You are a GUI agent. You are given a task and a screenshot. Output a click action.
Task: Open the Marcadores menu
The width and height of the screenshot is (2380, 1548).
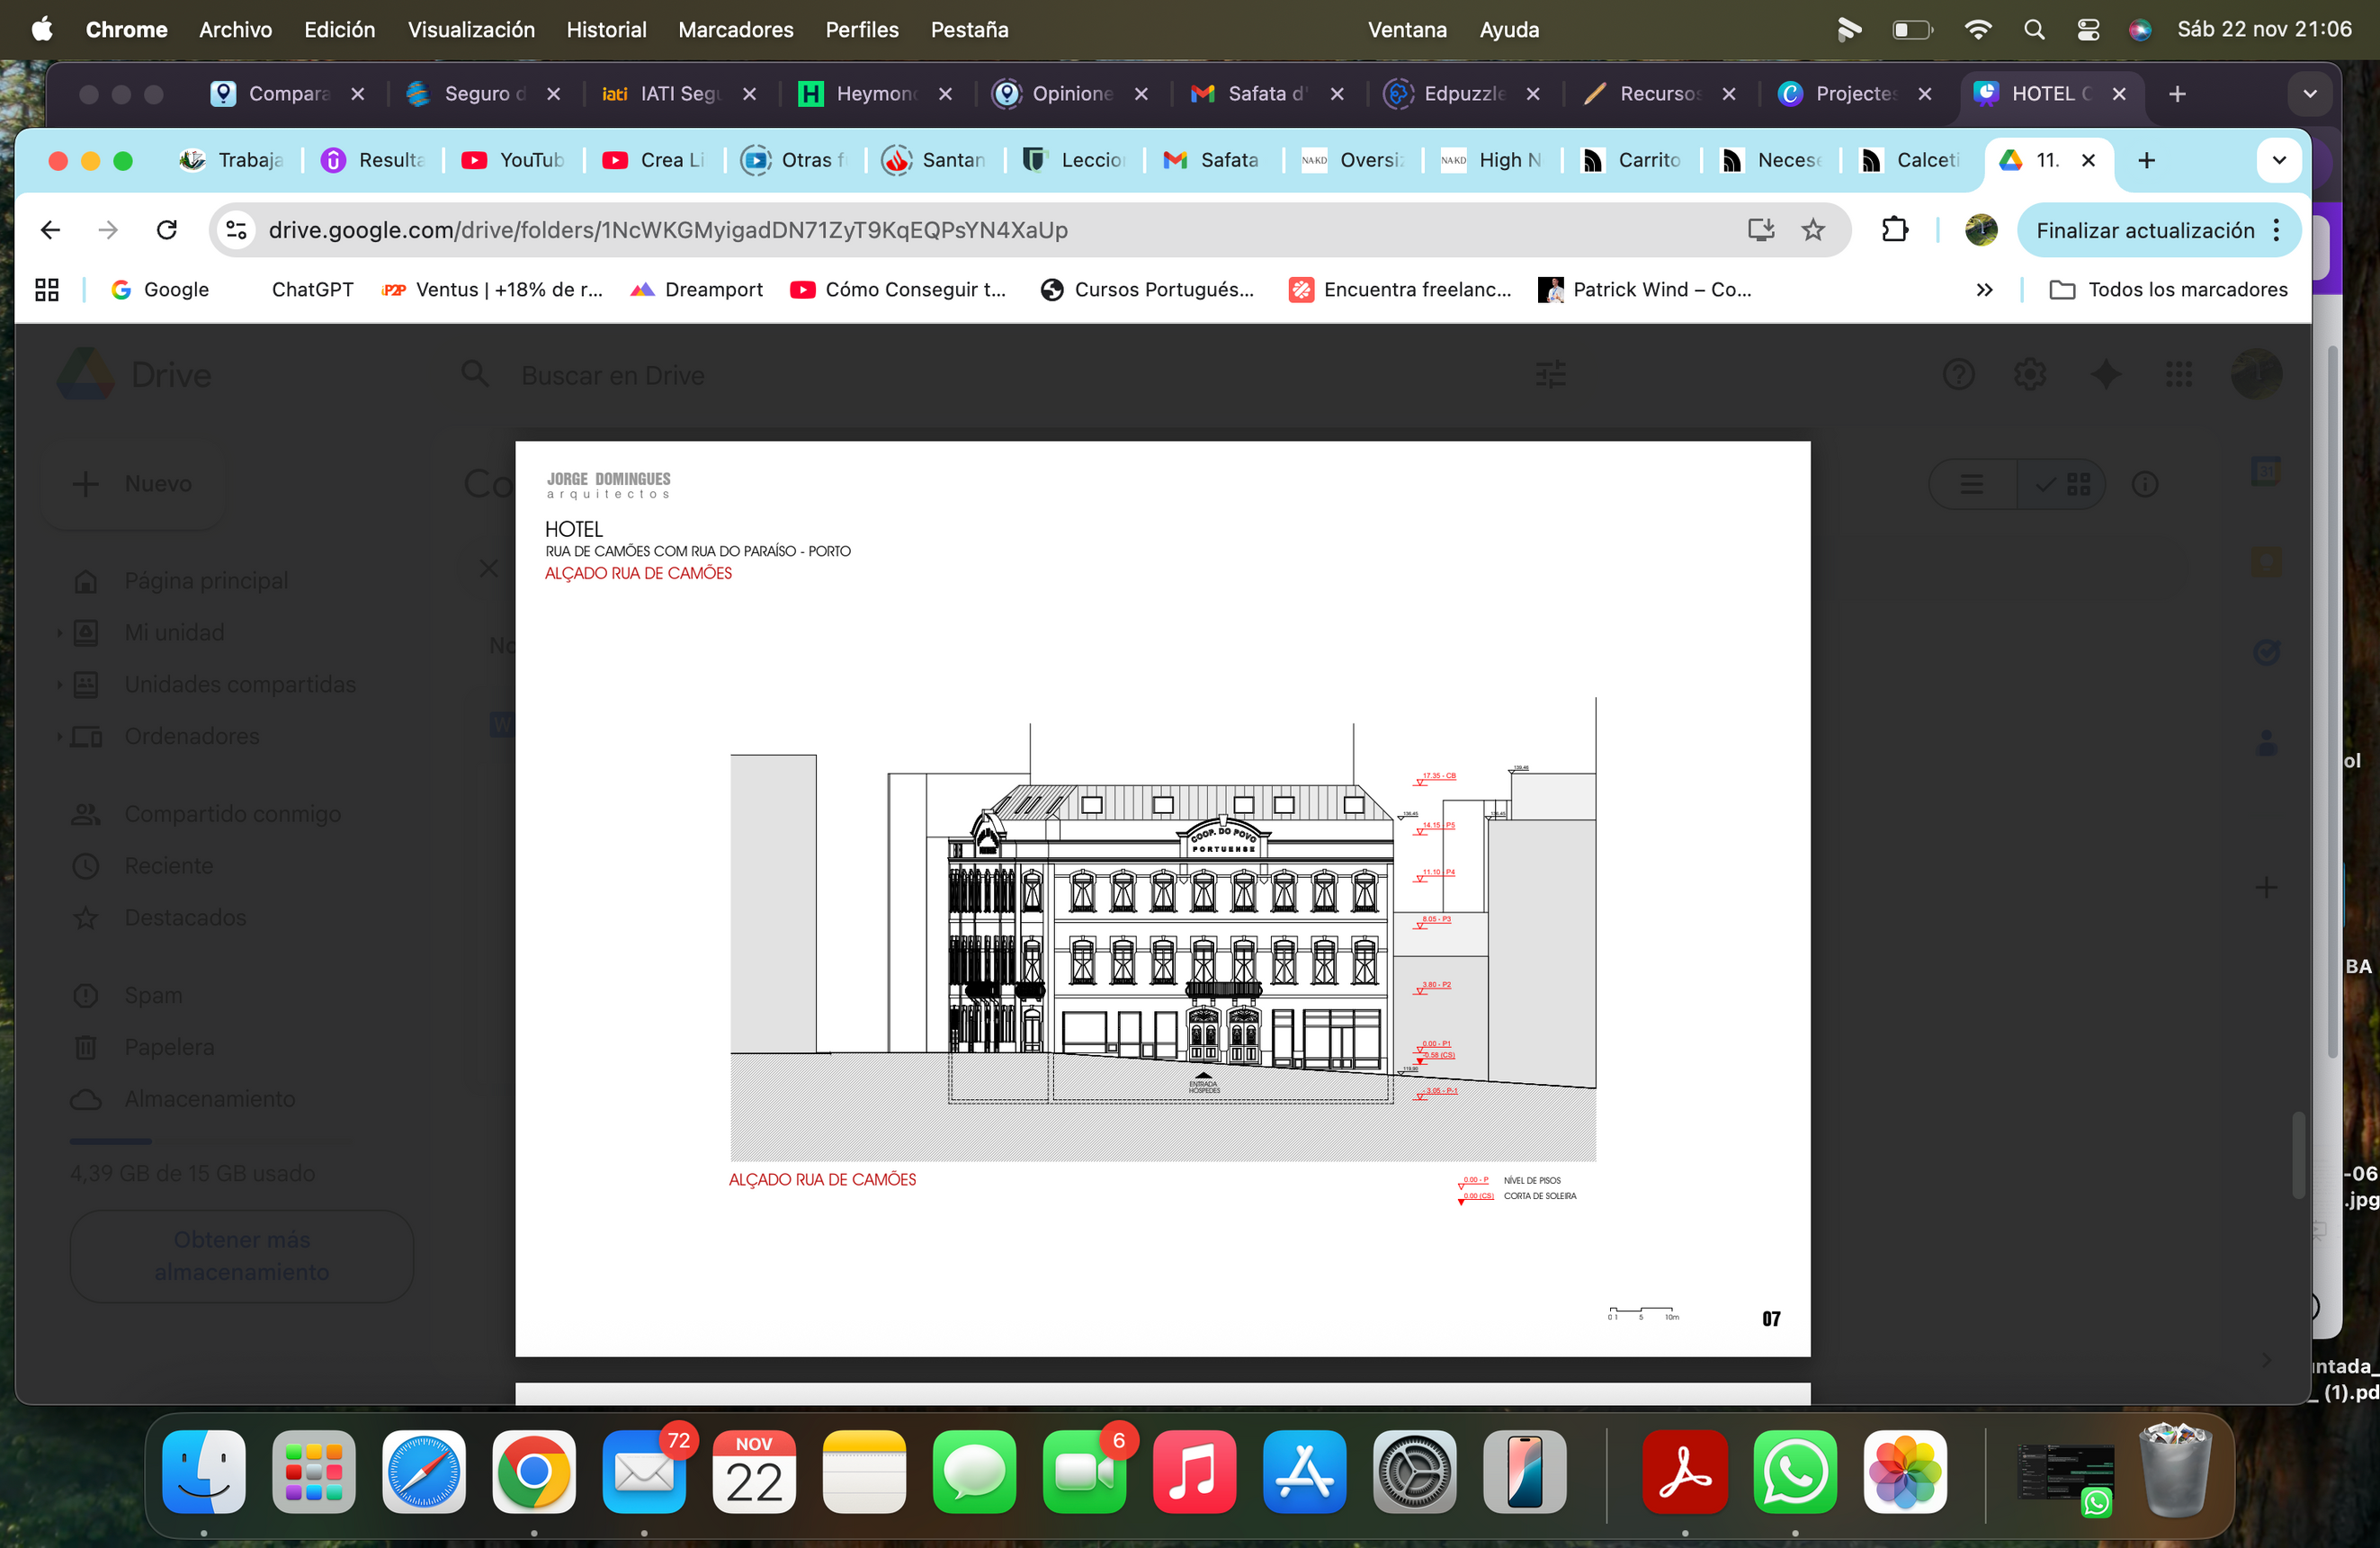click(735, 30)
